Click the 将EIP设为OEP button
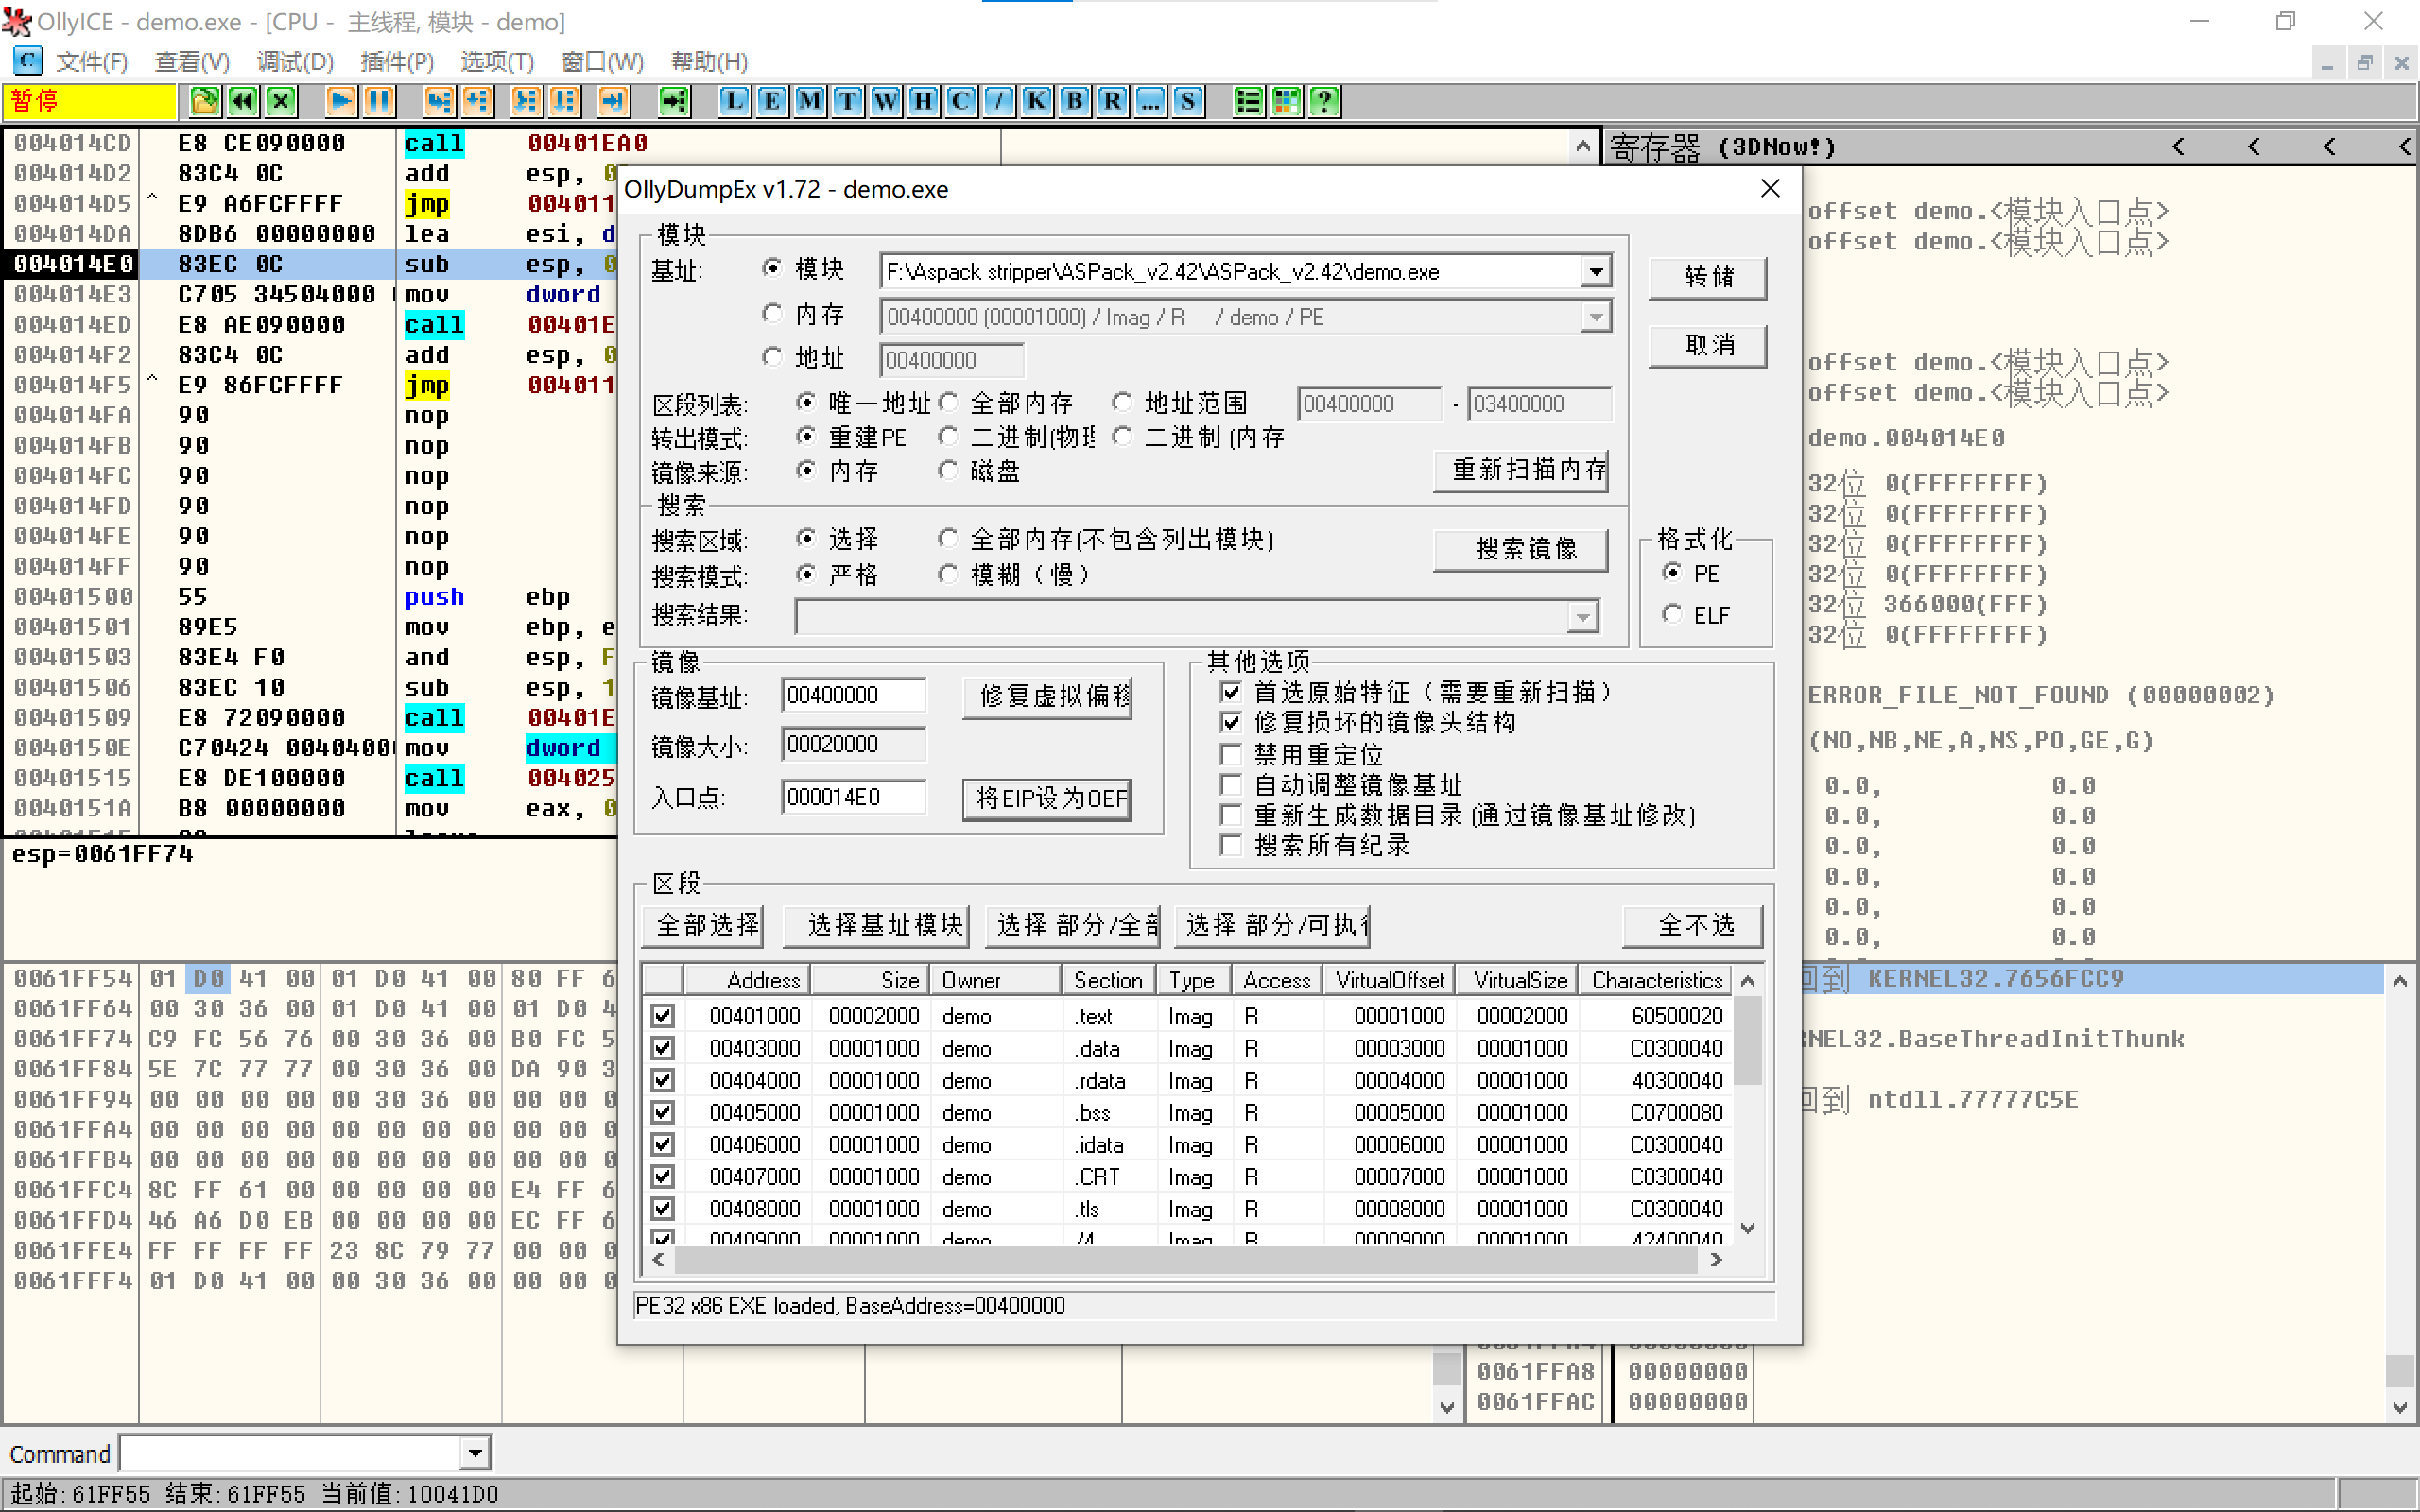 coord(1047,799)
